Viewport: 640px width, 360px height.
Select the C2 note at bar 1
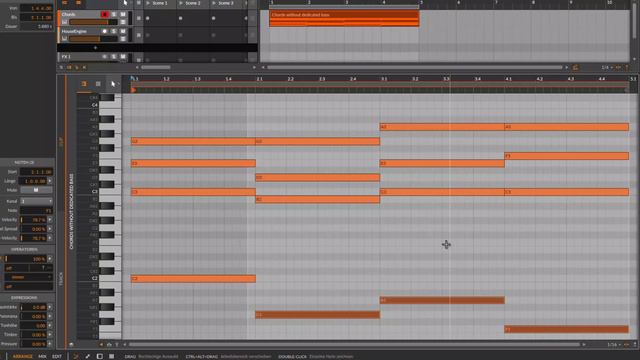coord(193,279)
